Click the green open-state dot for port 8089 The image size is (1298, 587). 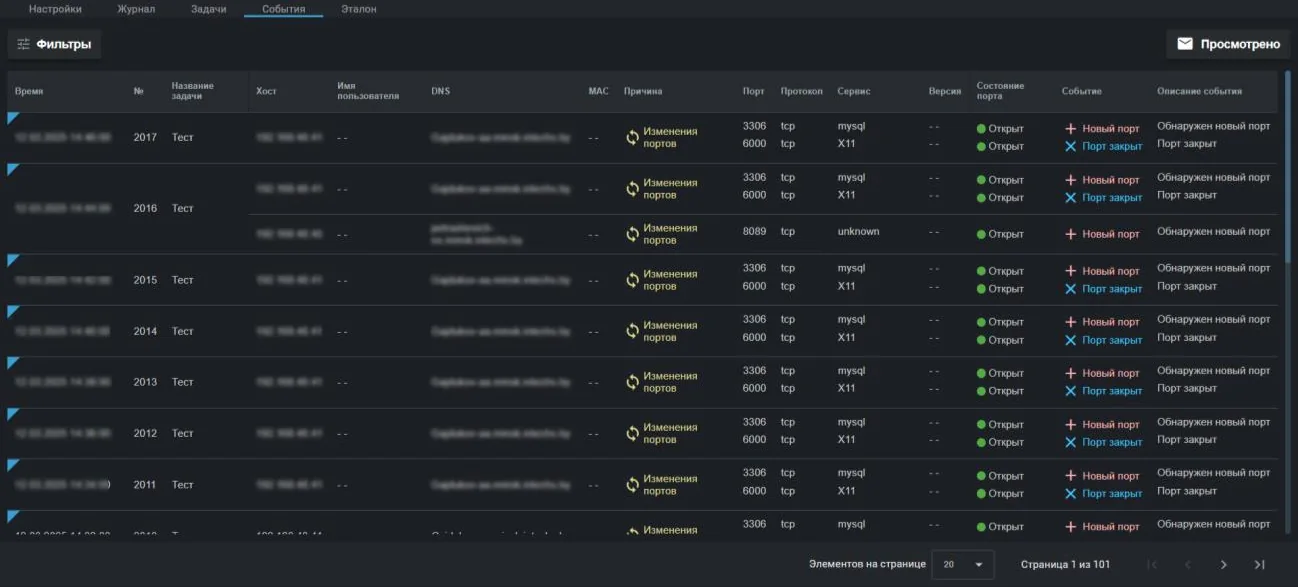[x=981, y=234]
